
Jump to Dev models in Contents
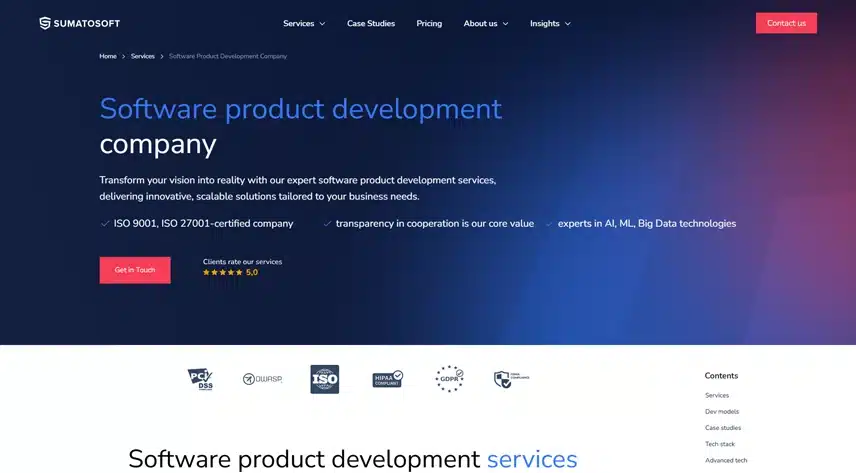722,412
